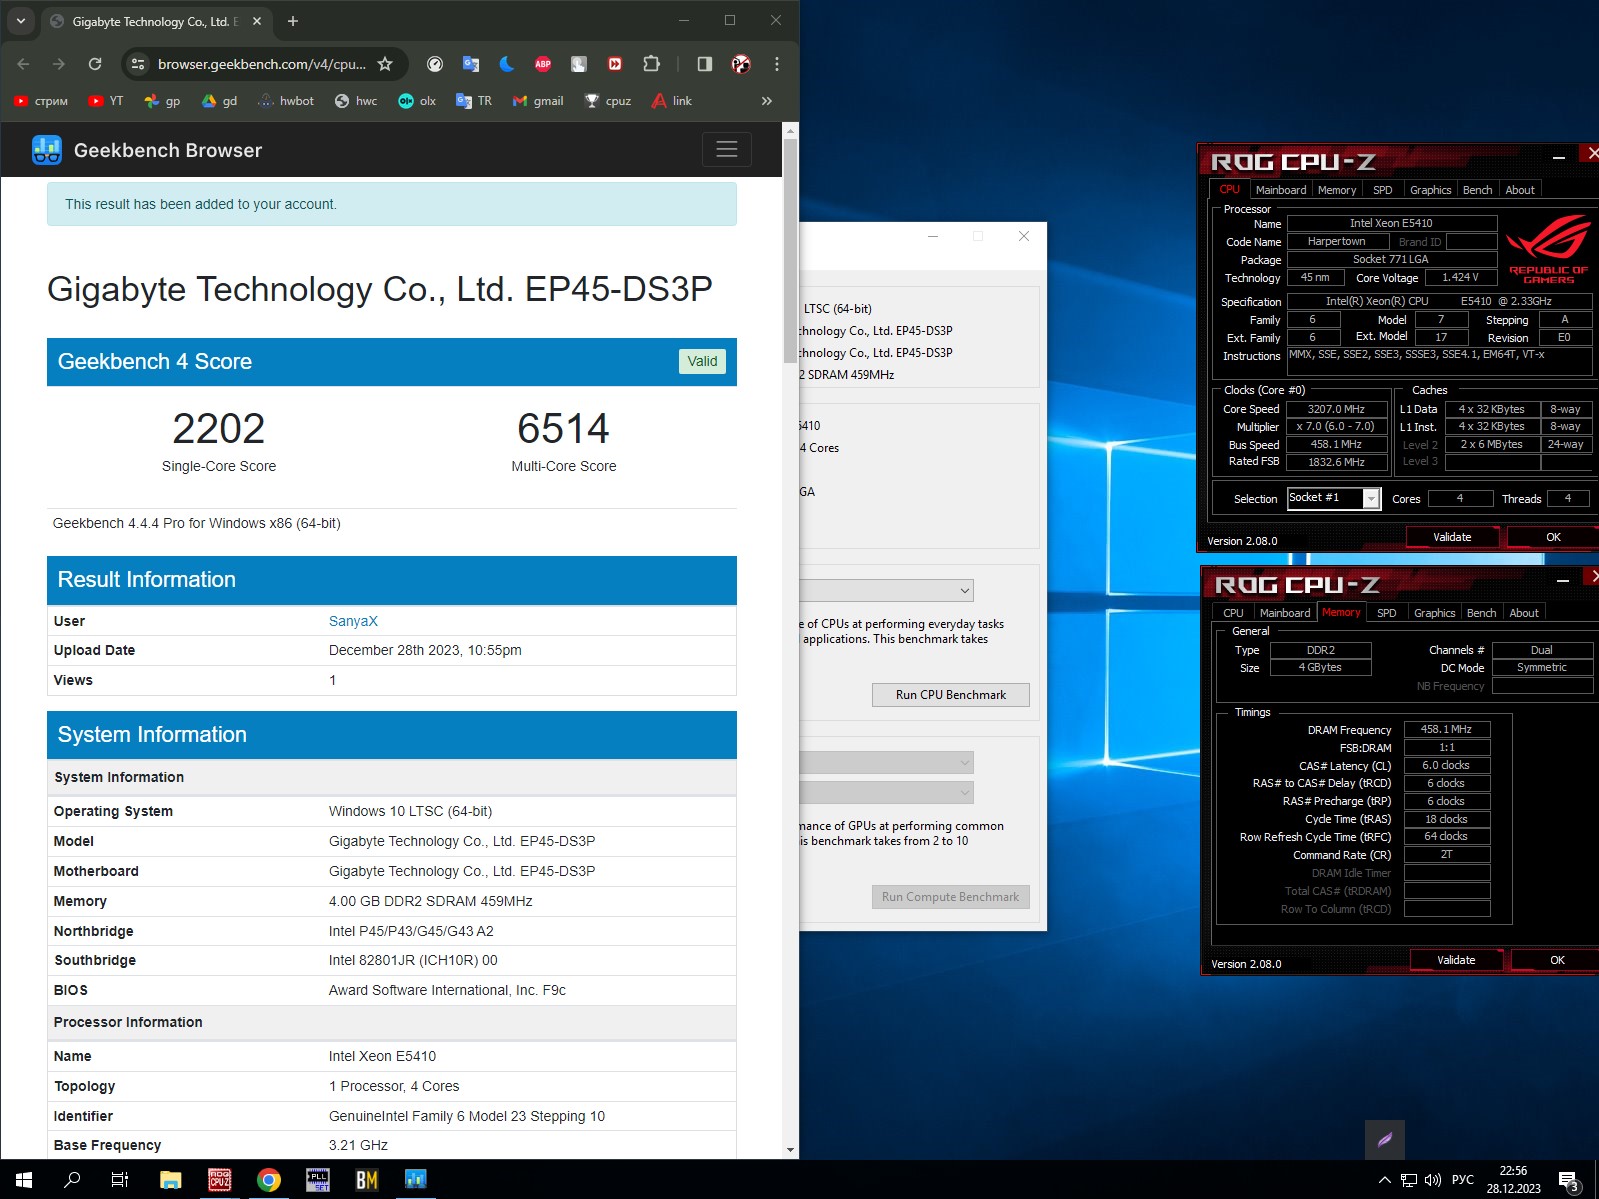Viewport: 1599px width, 1199px height.
Task: Open About tab in top CPU-Z window
Action: pyautogui.click(x=1520, y=190)
